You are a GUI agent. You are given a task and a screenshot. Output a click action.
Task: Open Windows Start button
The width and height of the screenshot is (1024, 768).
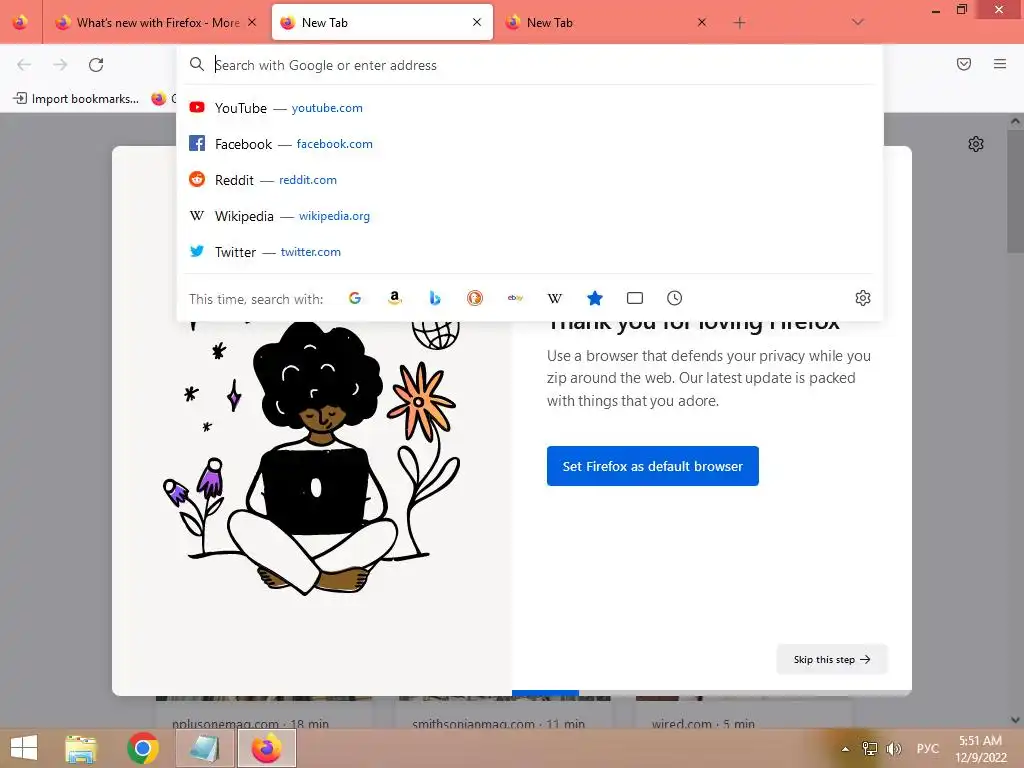pyautogui.click(x=24, y=748)
